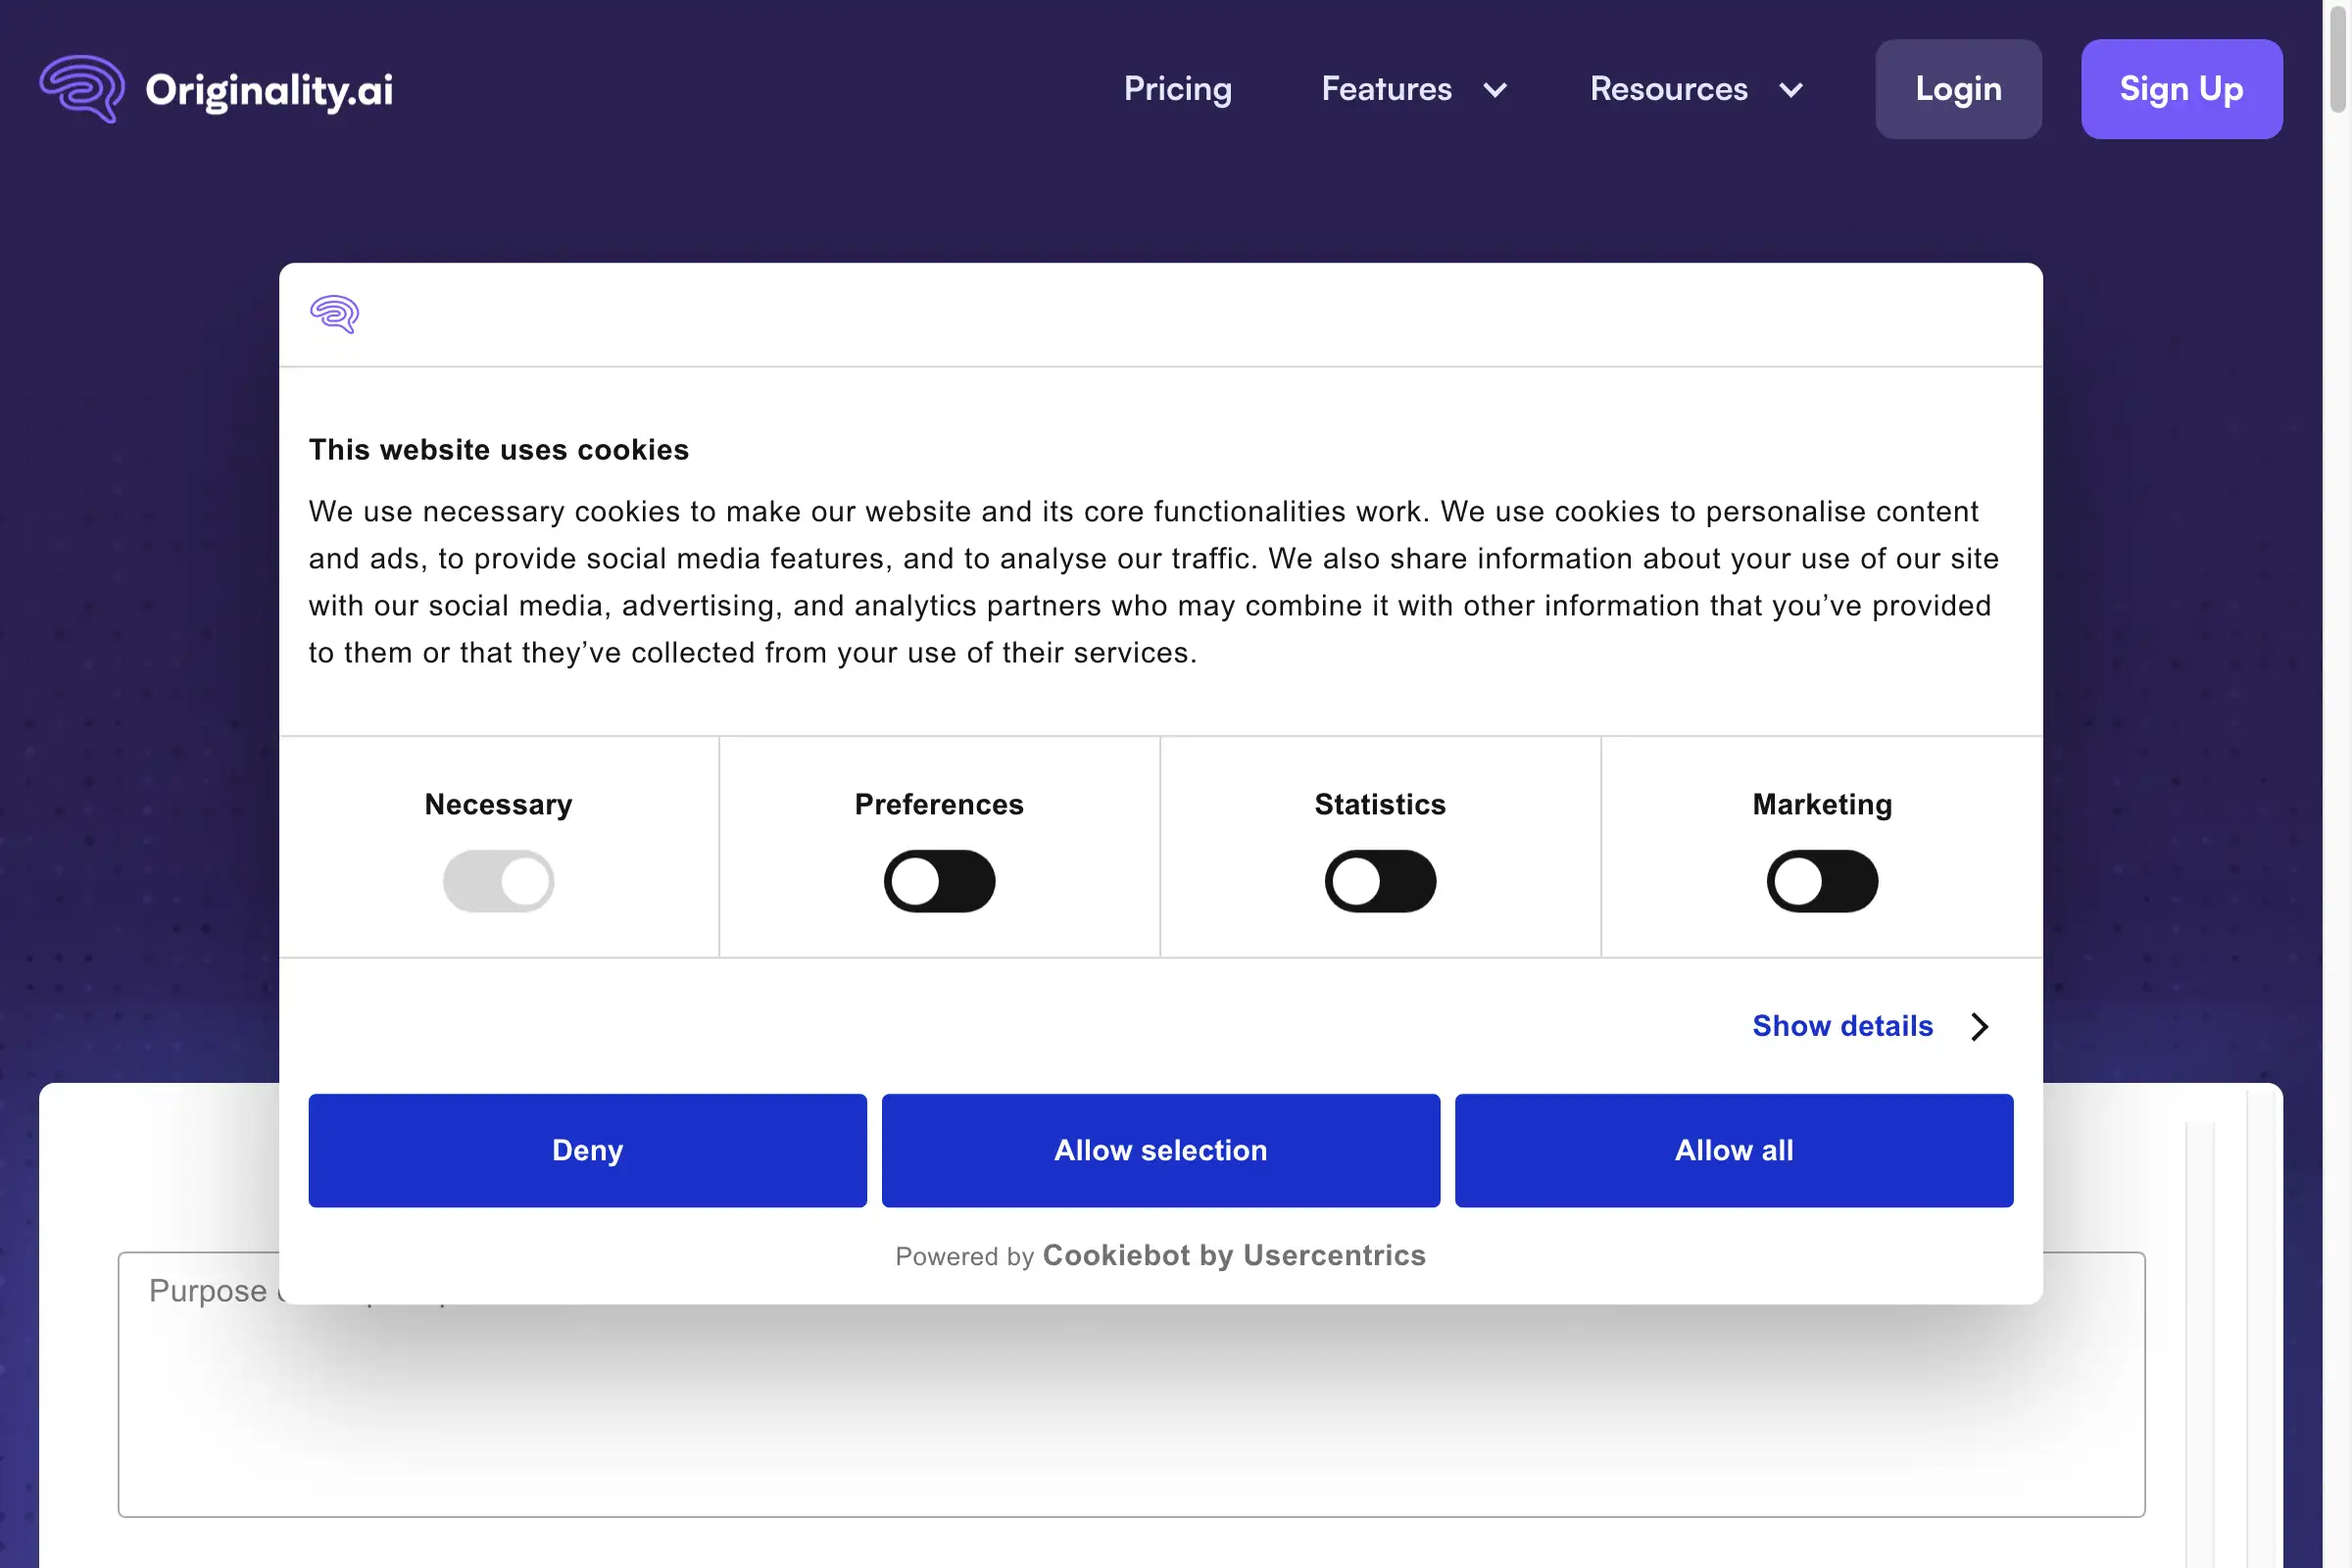Enable the Preferences cookies switch

pos(939,881)
